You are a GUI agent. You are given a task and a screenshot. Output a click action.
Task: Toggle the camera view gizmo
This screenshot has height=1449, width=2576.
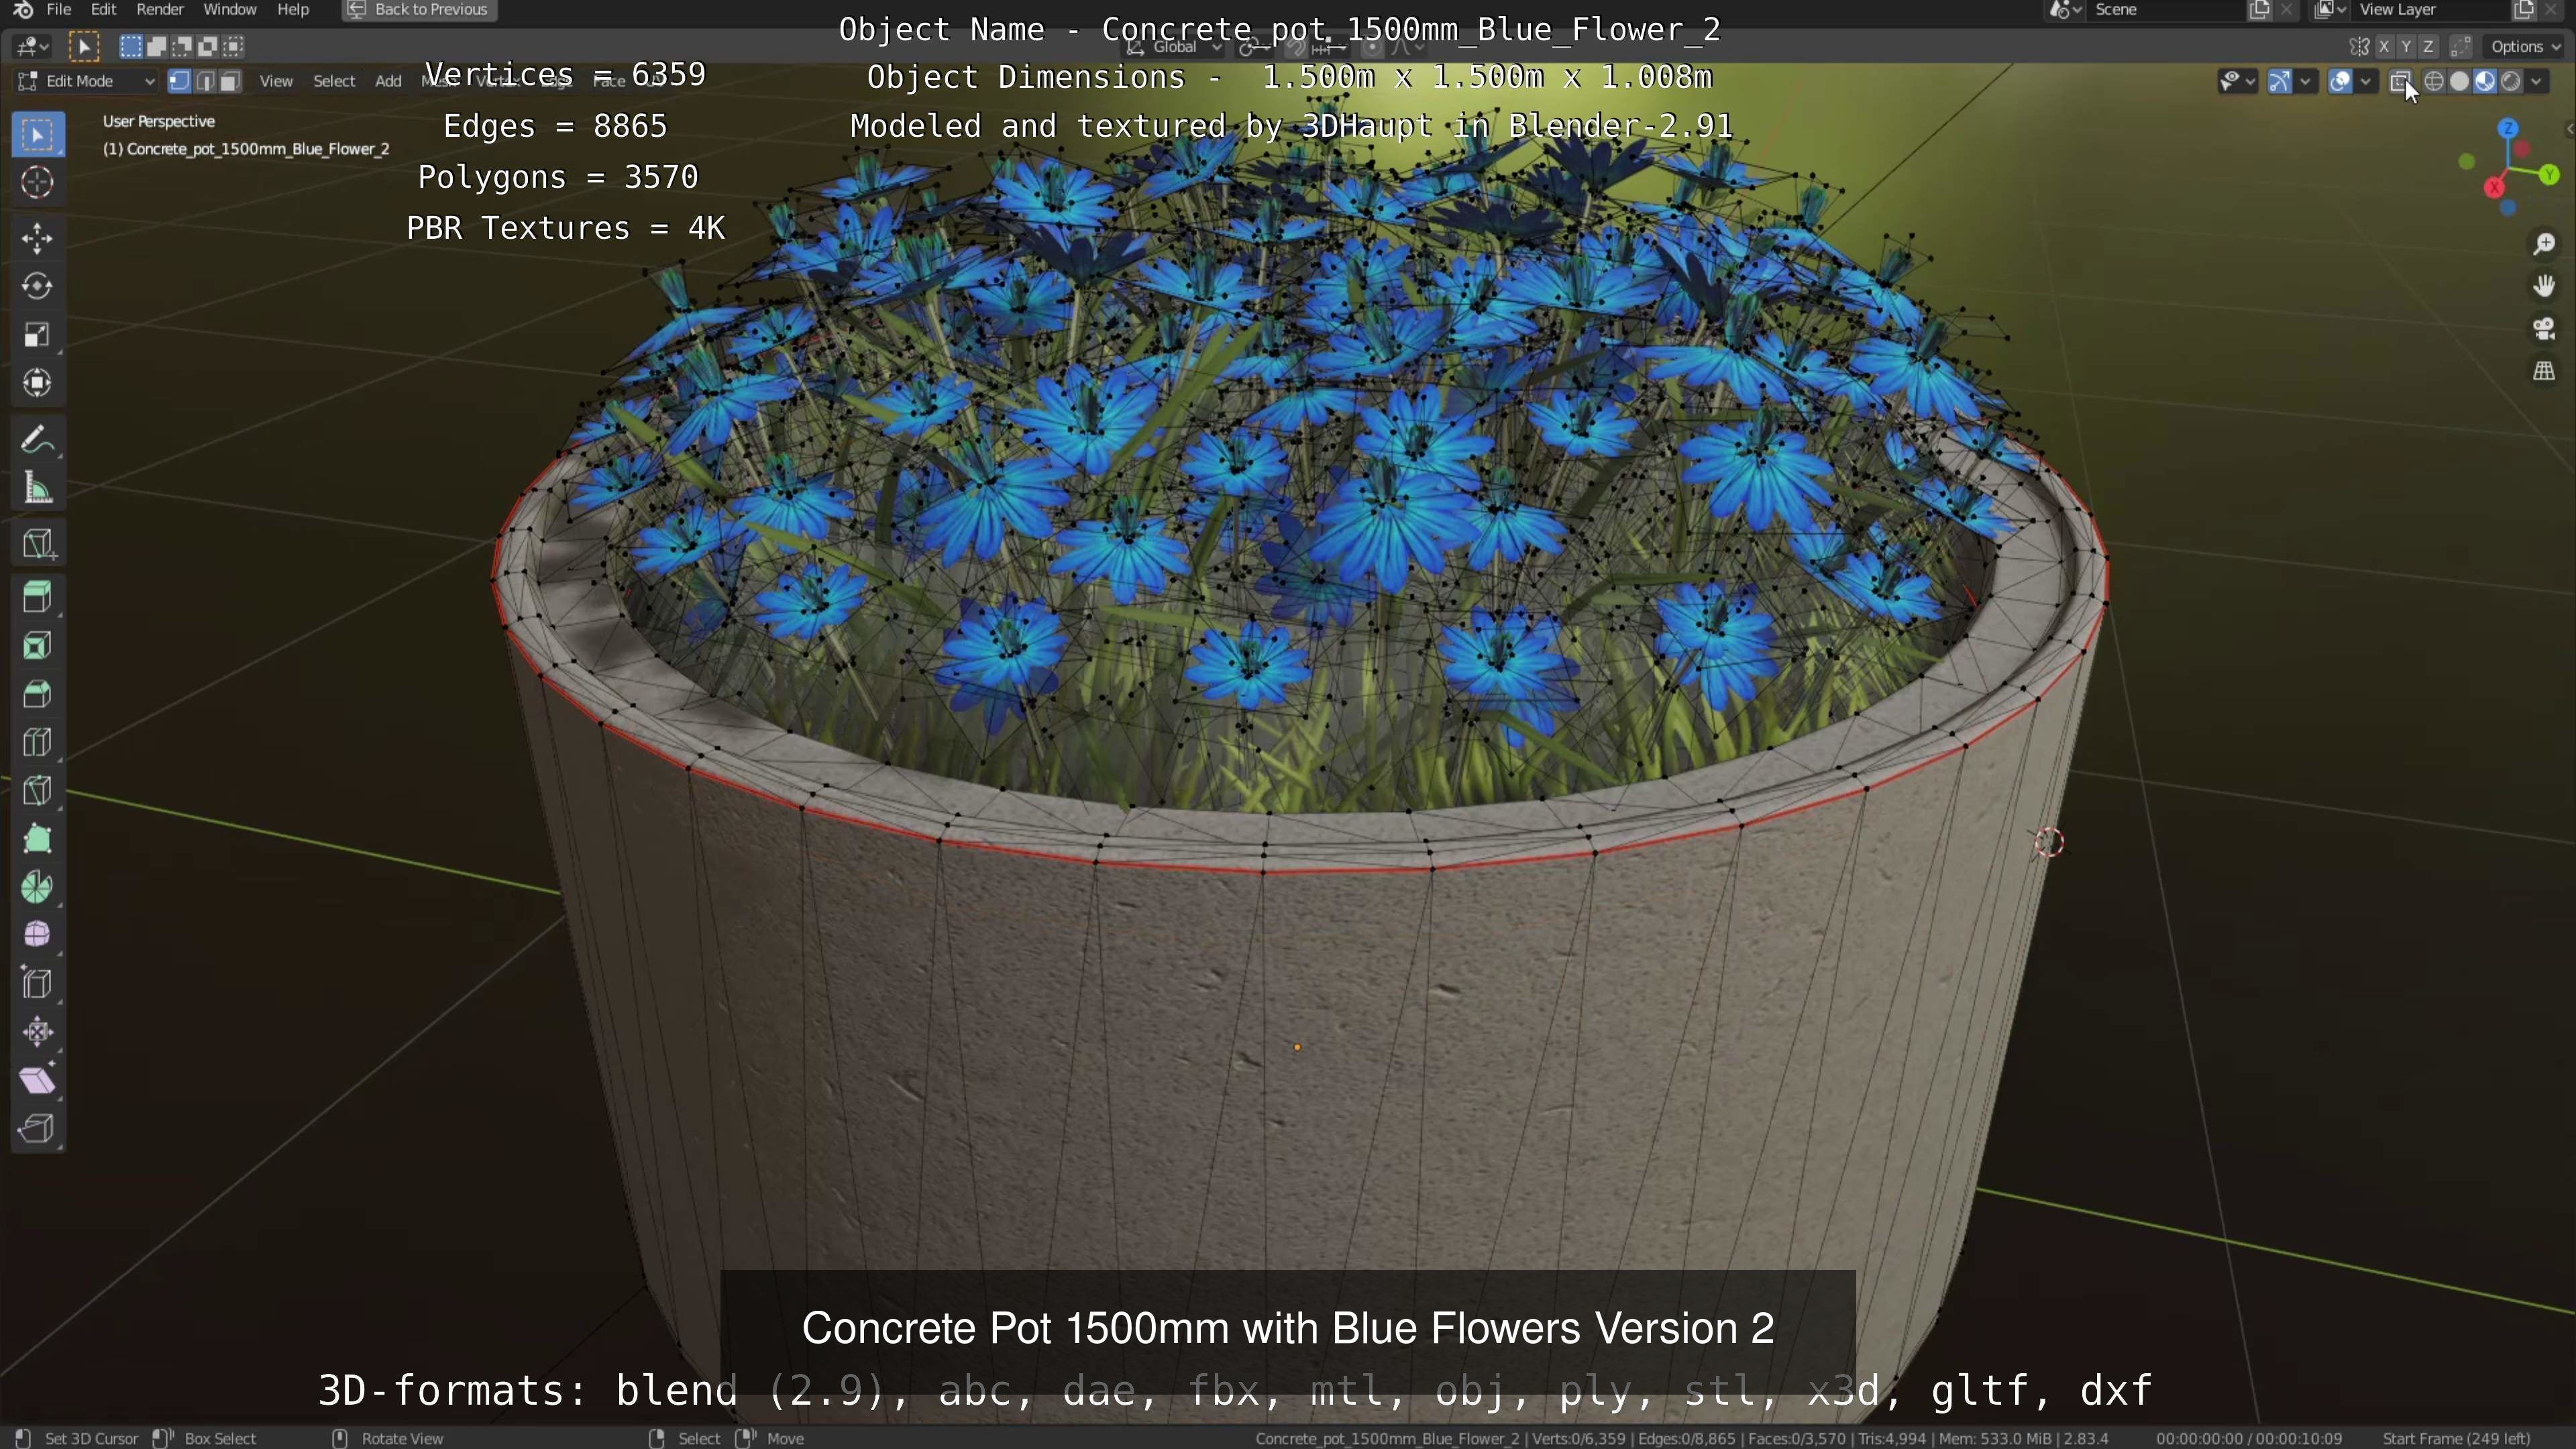[x=2544, y=329]
